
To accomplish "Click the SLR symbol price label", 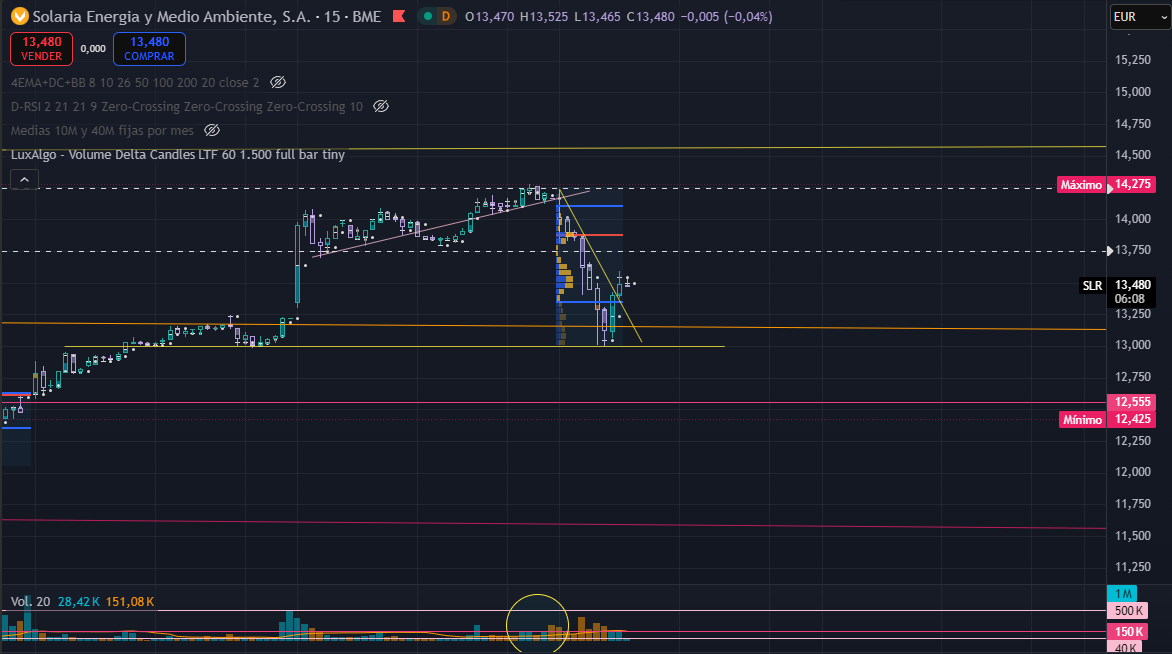I will pos(1092,286).
